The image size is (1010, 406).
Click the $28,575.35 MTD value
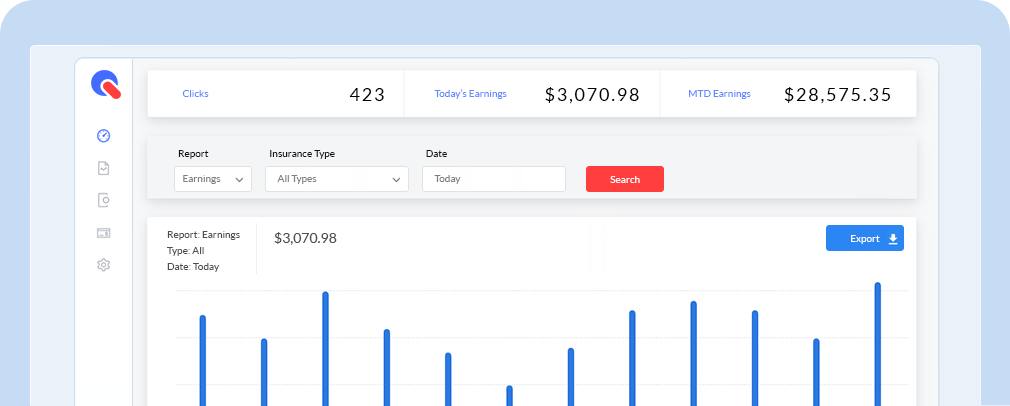[x=838, y=95]
